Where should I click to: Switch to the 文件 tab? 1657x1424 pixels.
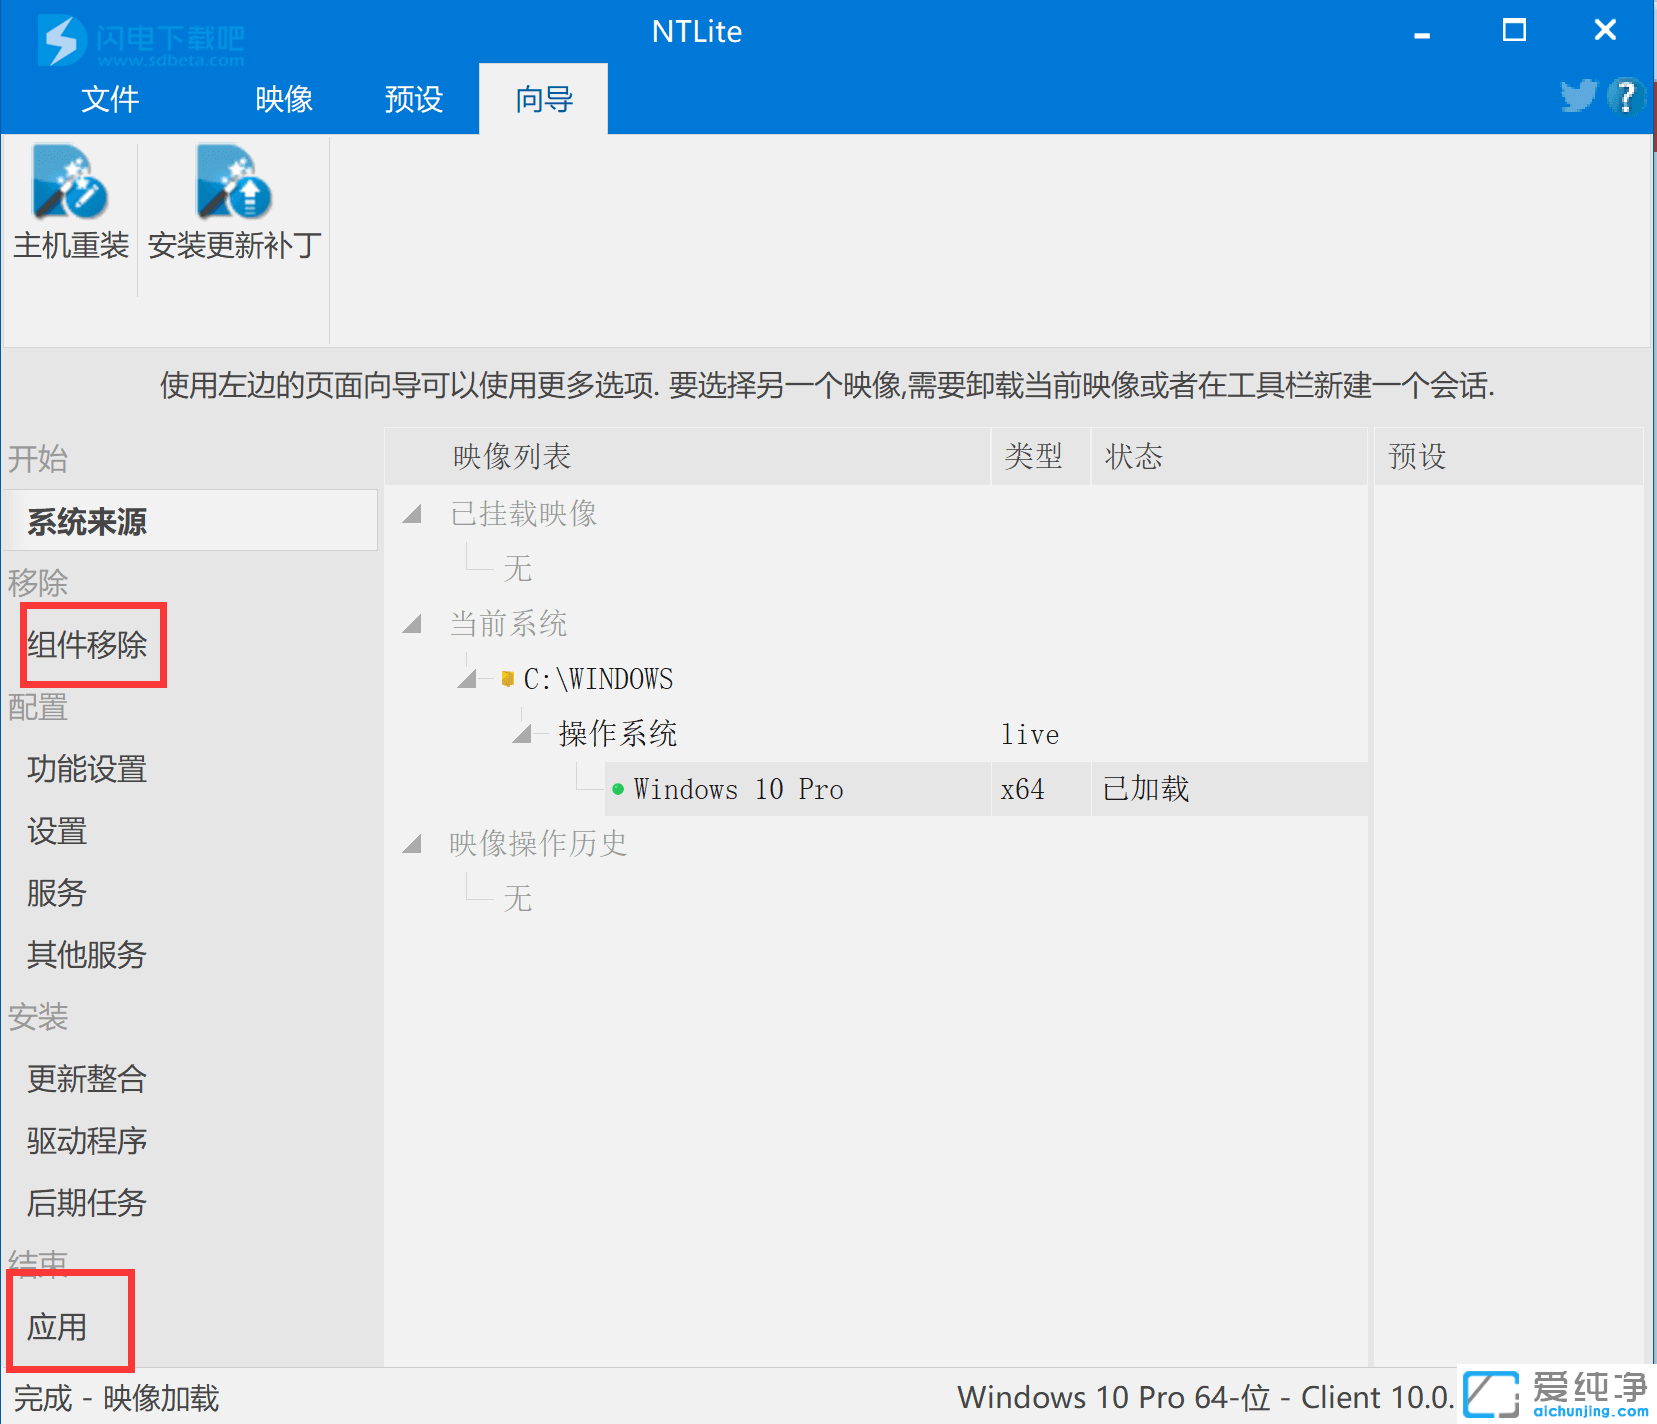[x=110, y=99]
